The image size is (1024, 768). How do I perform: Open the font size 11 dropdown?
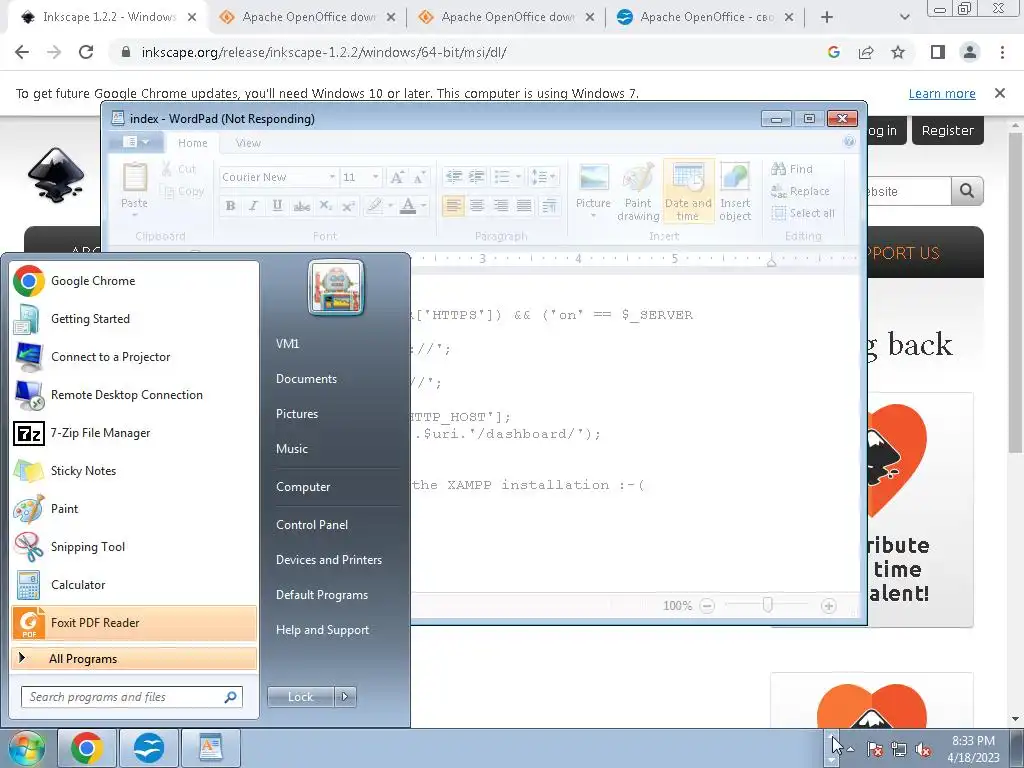(375, 177)
